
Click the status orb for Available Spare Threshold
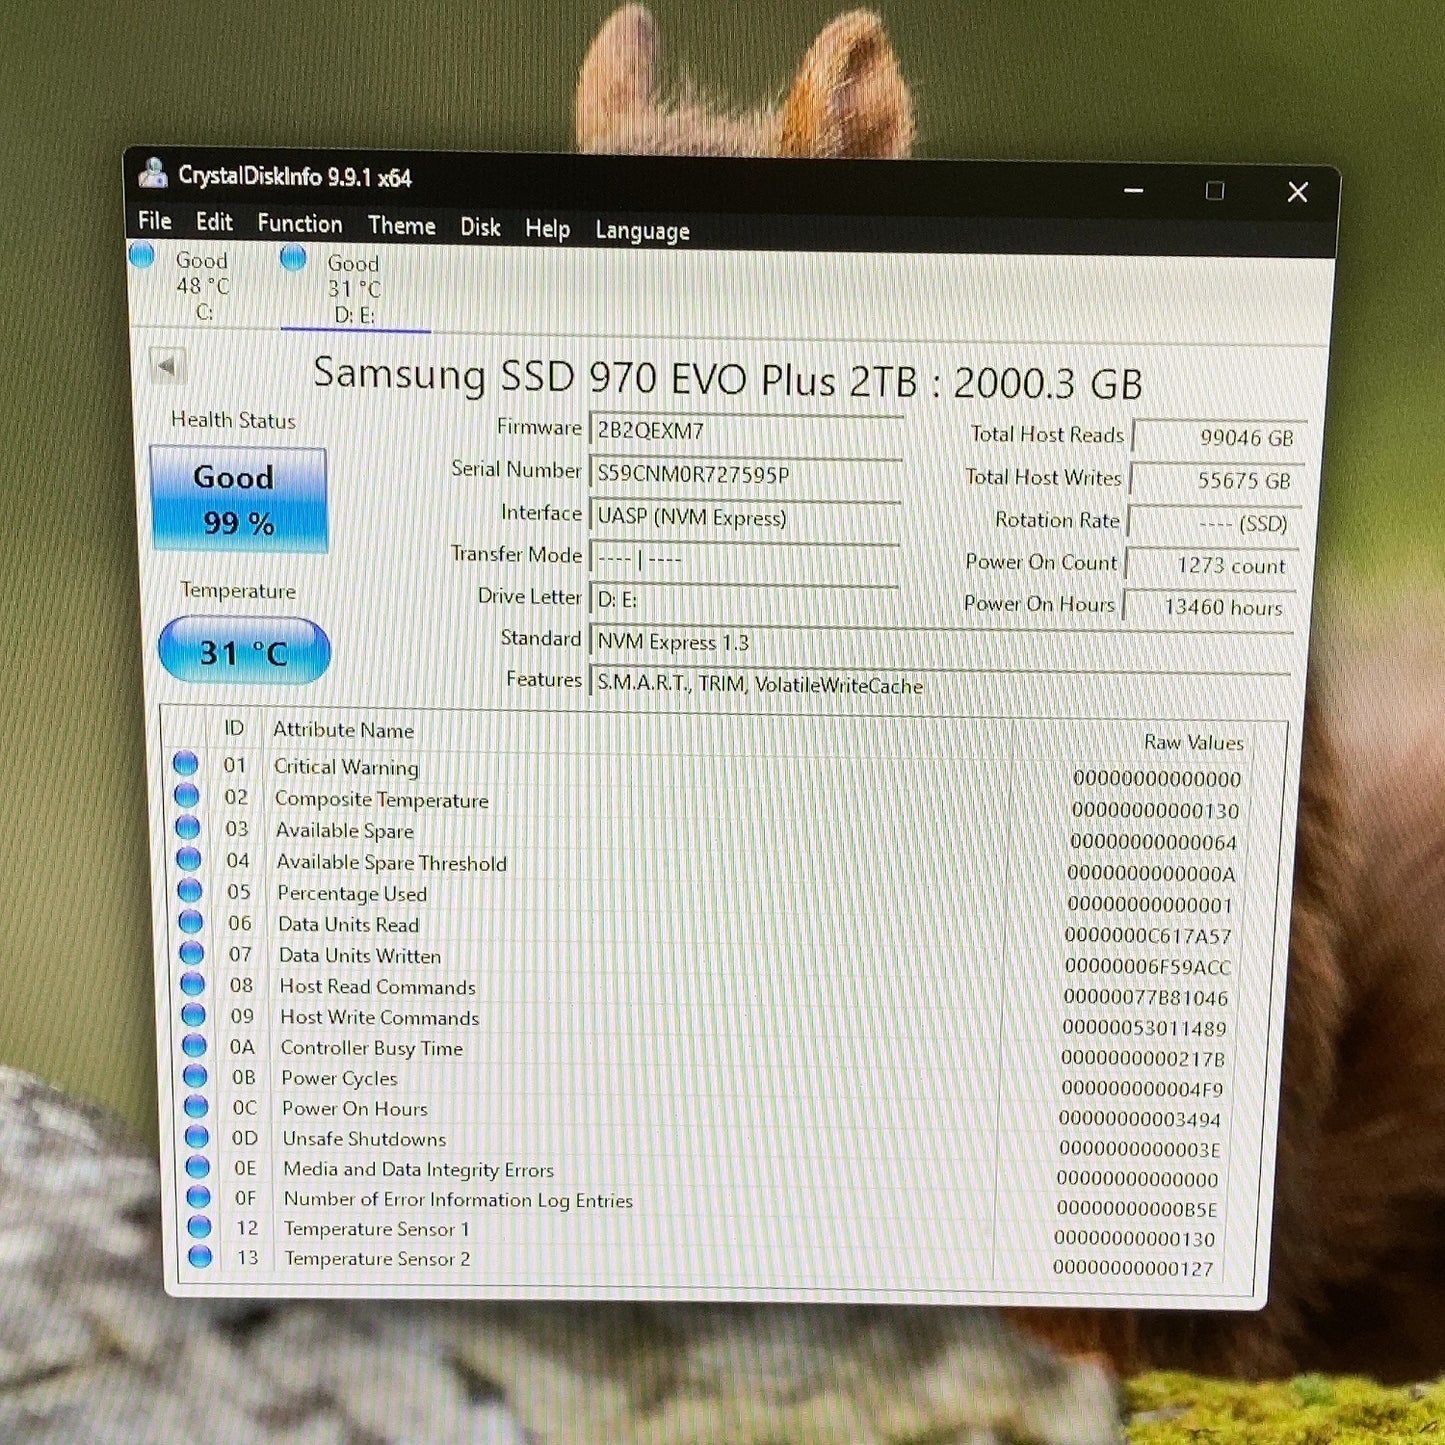pyautogui.click(x=188, y=859)
